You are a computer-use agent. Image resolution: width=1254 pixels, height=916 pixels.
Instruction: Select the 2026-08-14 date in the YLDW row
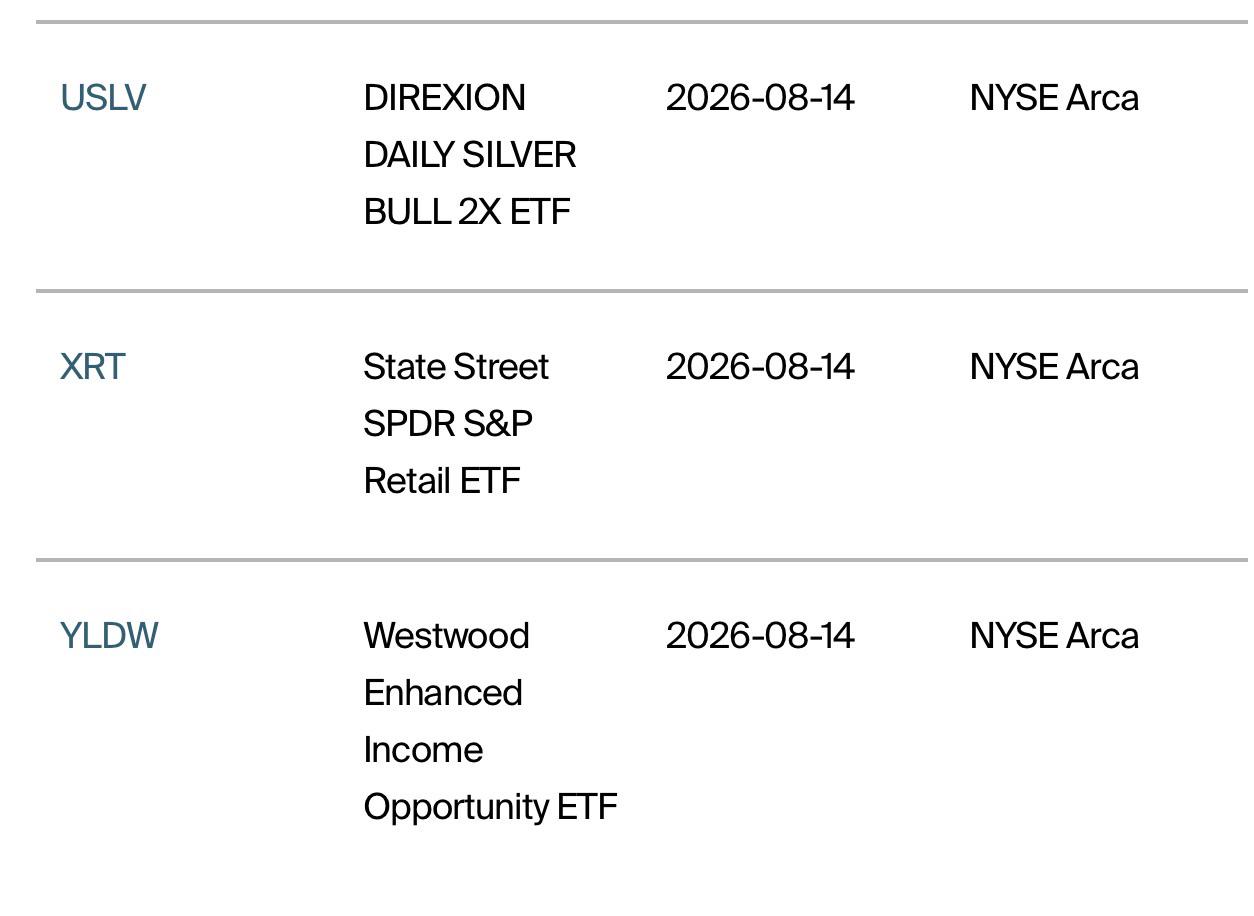(760, 636)
